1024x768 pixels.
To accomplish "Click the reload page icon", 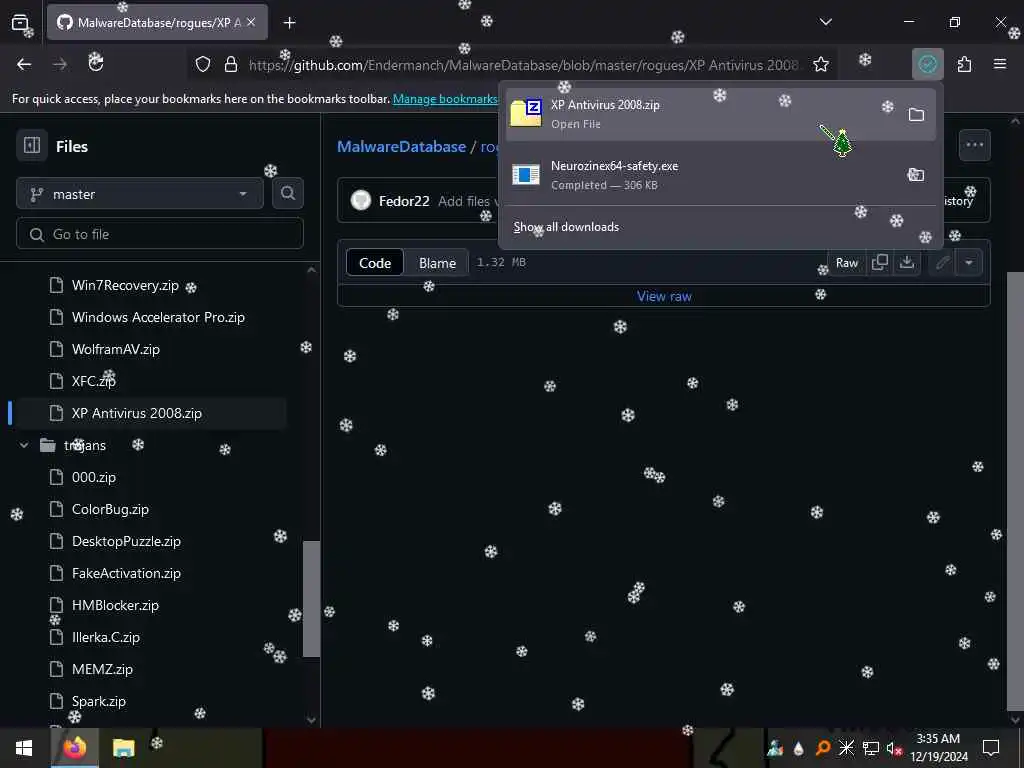I will tap(96, 63).
